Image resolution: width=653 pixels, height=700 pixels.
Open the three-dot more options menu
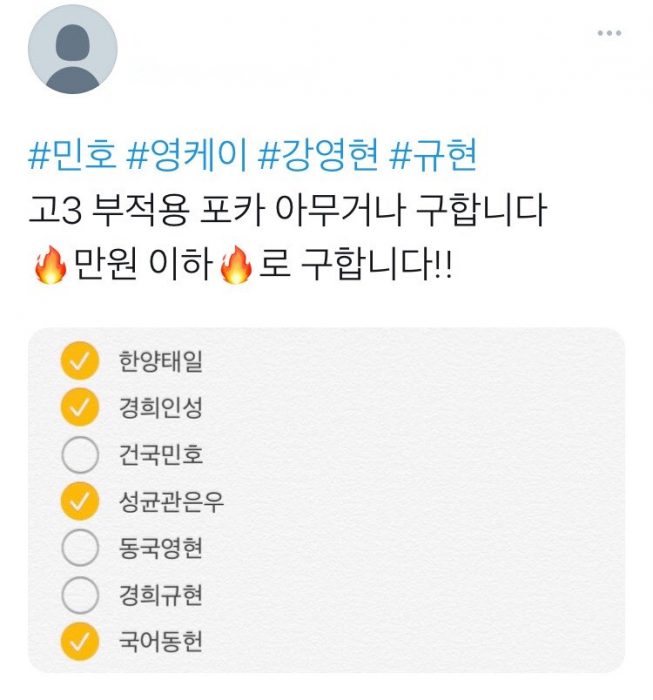coord(609,34)
